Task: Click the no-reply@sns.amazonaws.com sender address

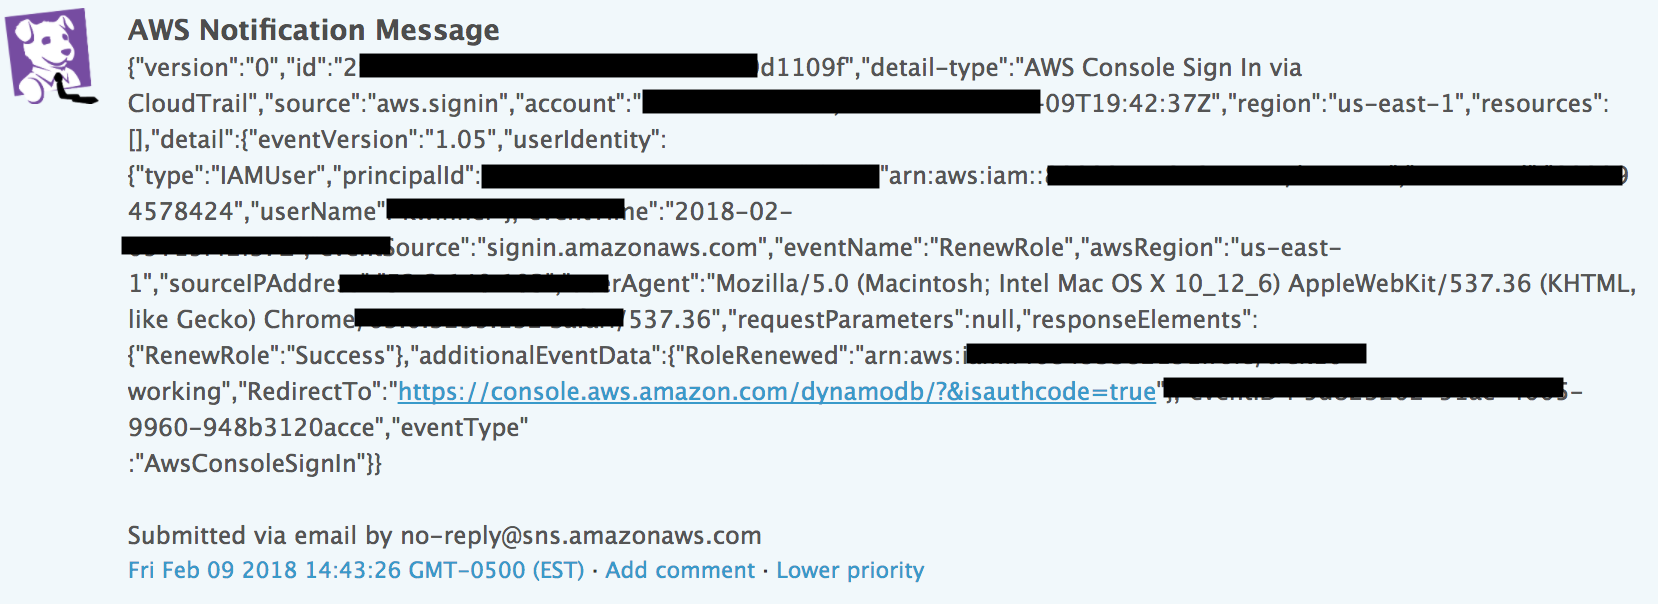Action: pos(580,536)
